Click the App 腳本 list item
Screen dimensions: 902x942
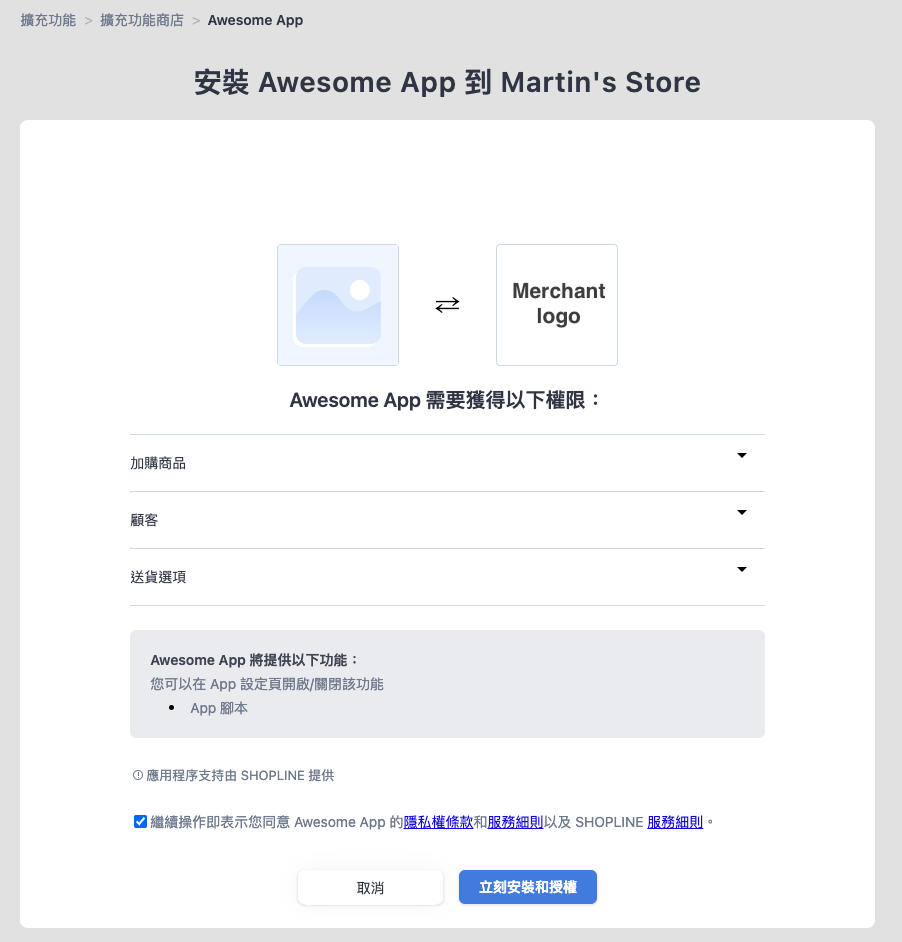219,708
